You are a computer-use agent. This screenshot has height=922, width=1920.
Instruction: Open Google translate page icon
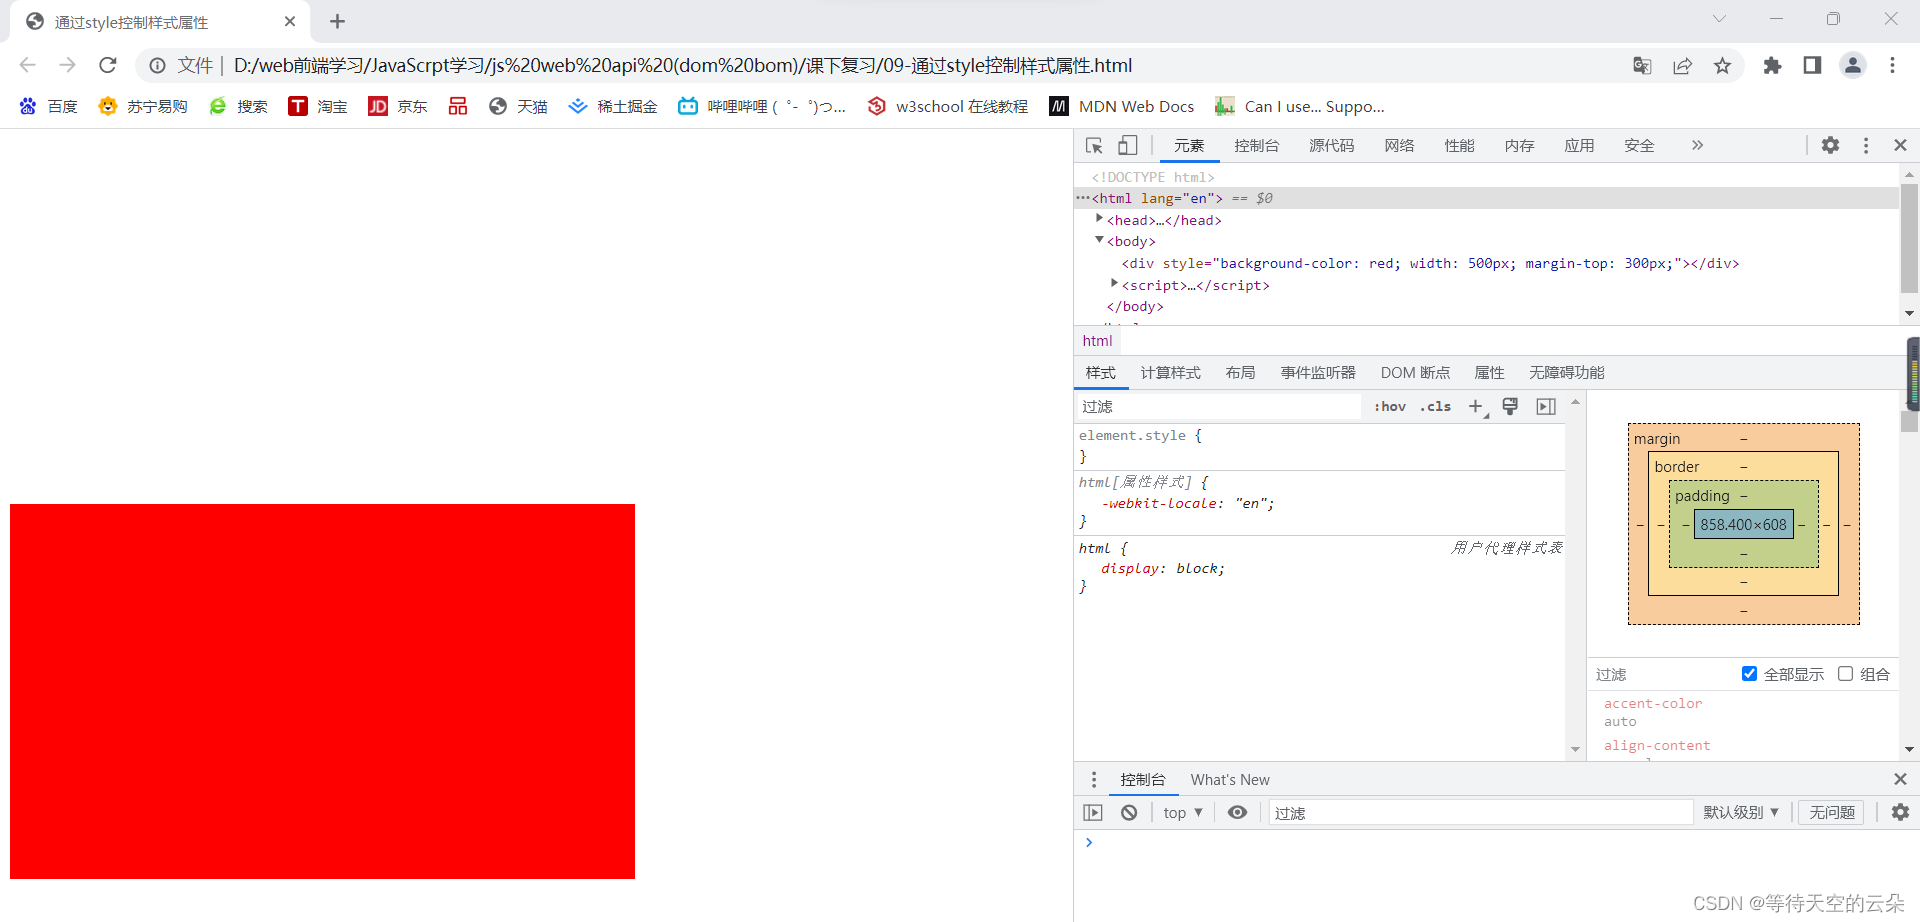[x=1642, y=66]
